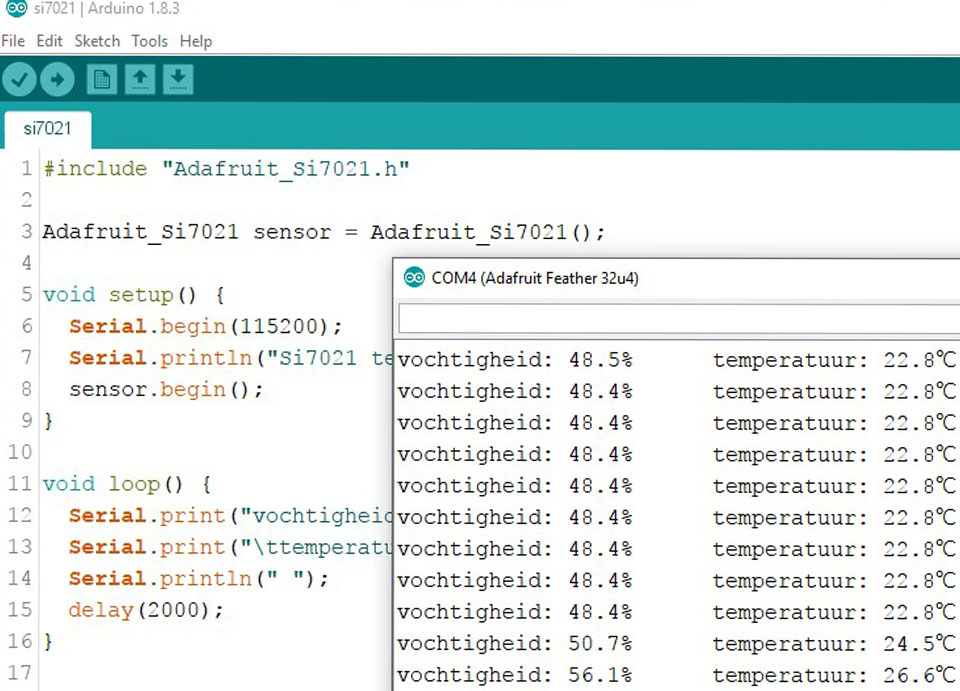
Task: Click the vochtigheid: 48.5% reading
Action: click(514, 360)
